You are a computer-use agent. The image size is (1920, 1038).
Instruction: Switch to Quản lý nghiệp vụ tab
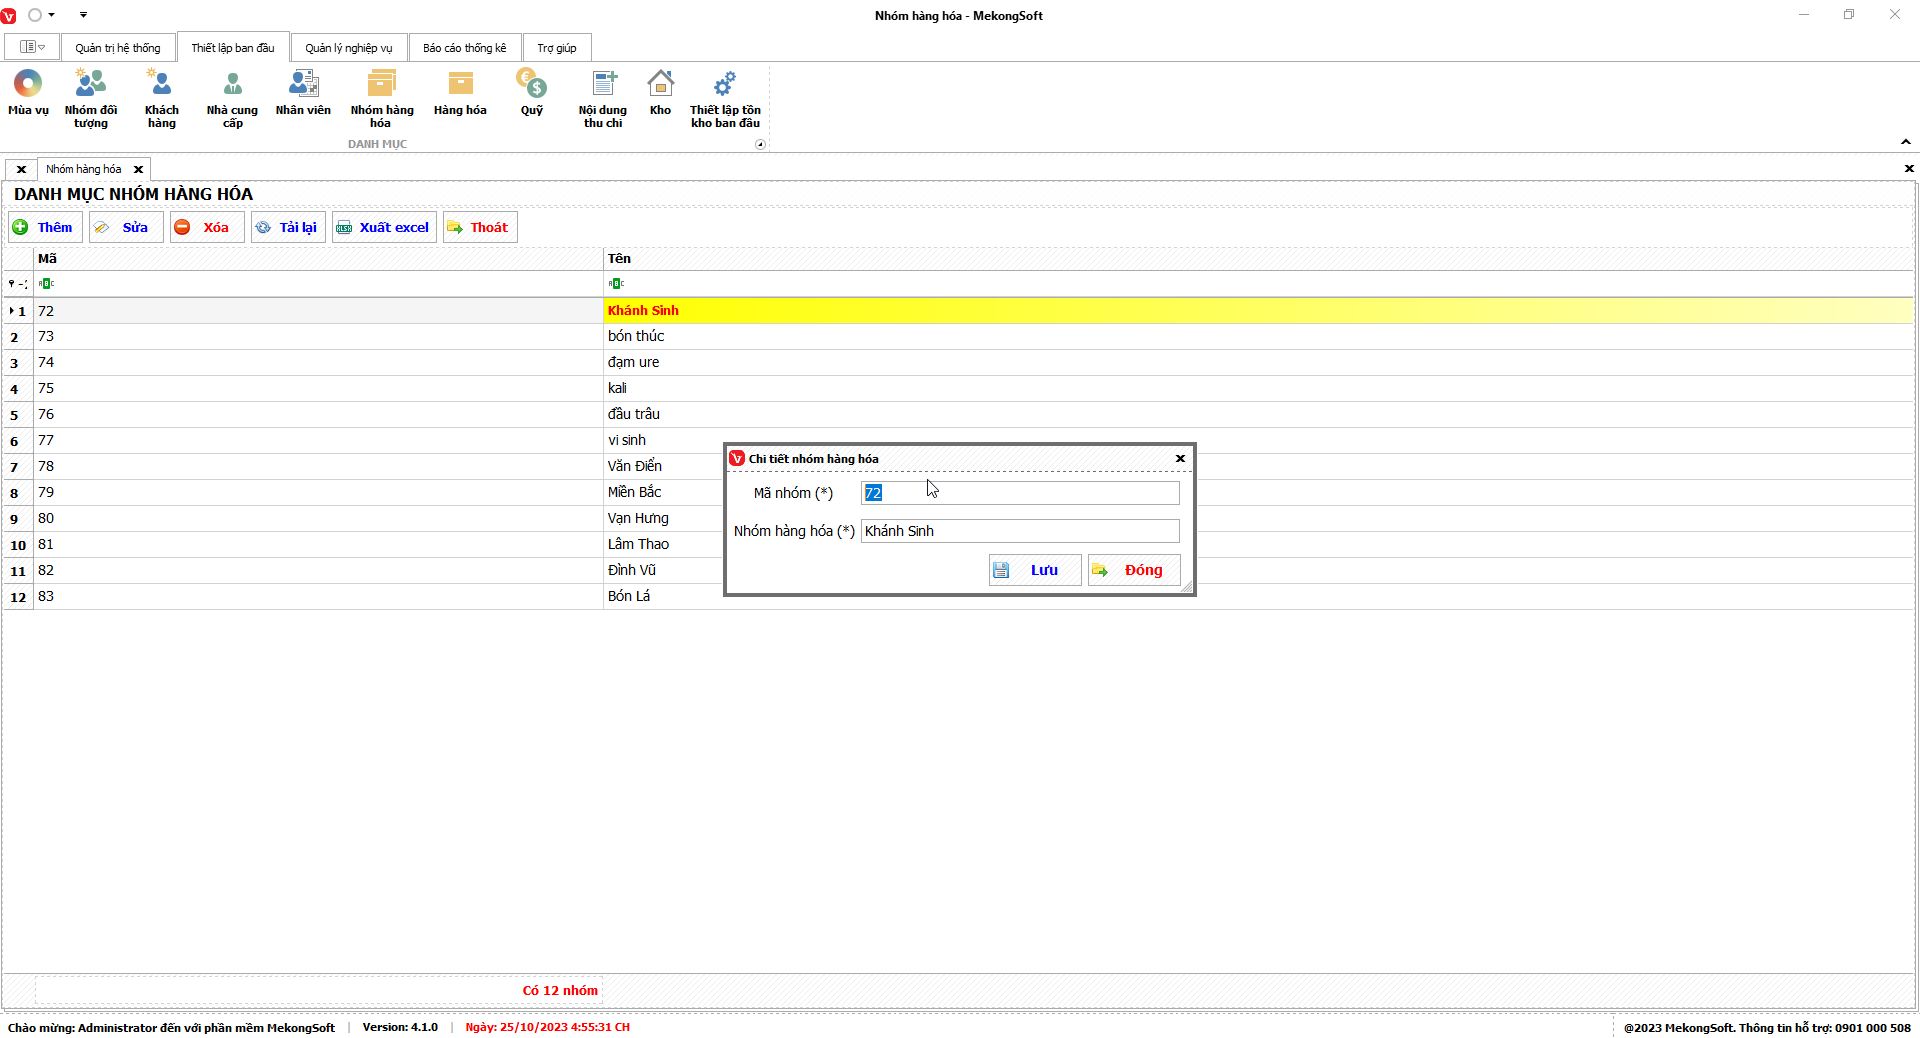click(349, 48)
